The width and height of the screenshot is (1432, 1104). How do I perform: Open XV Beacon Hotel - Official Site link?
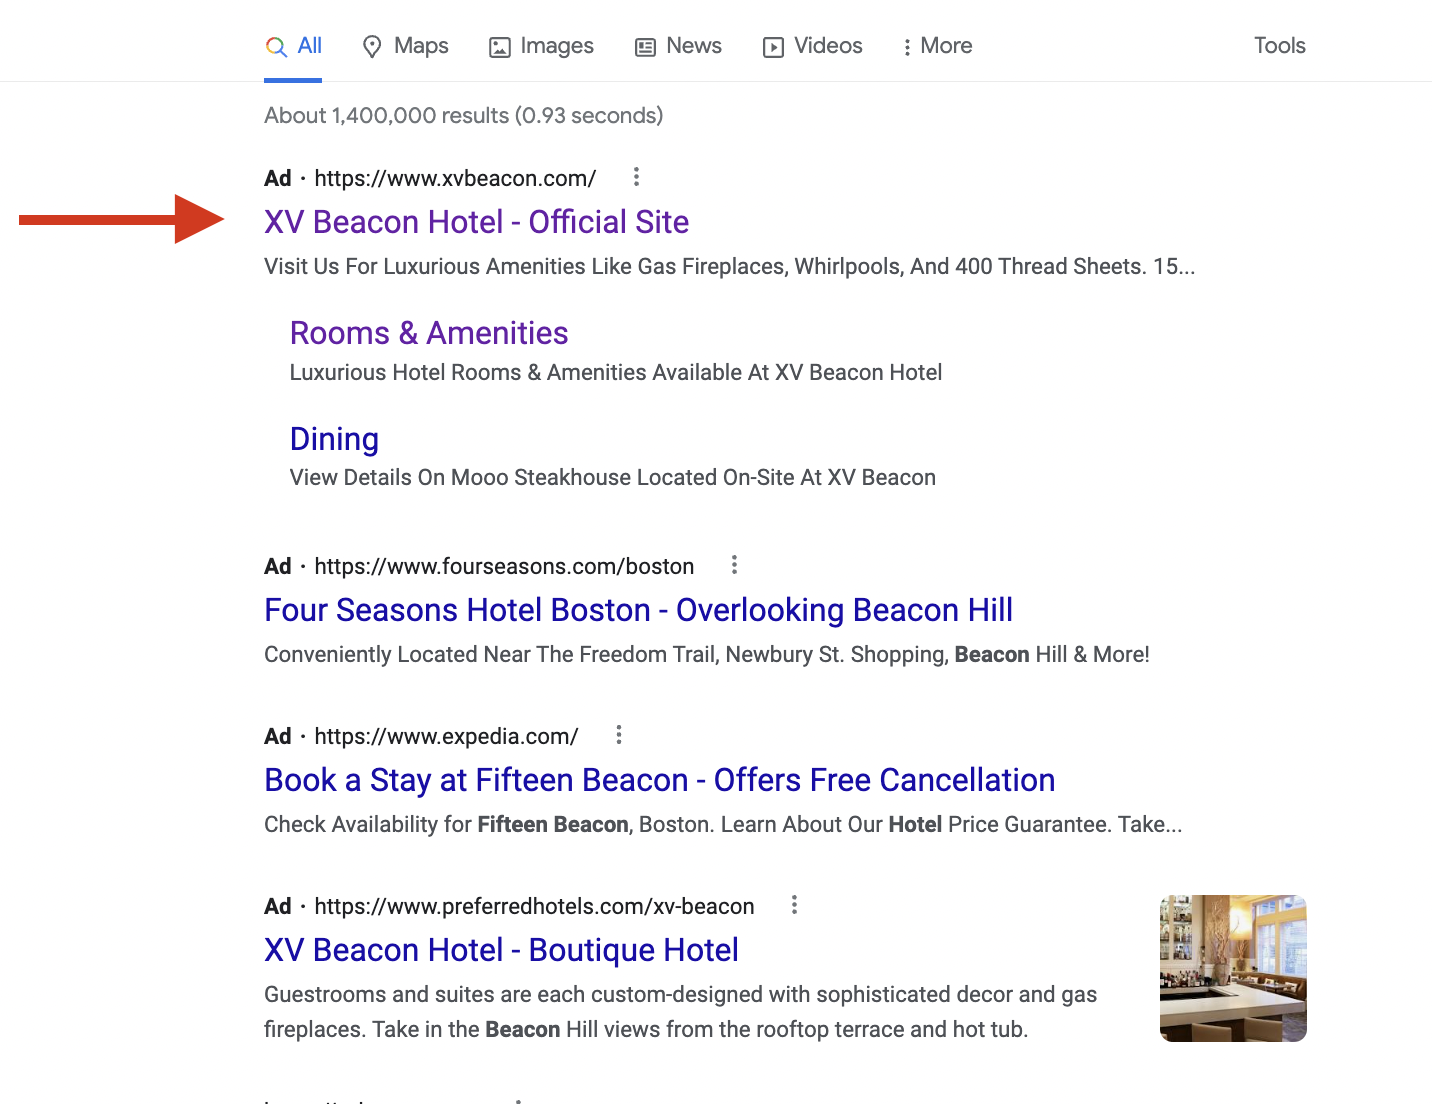476,222
